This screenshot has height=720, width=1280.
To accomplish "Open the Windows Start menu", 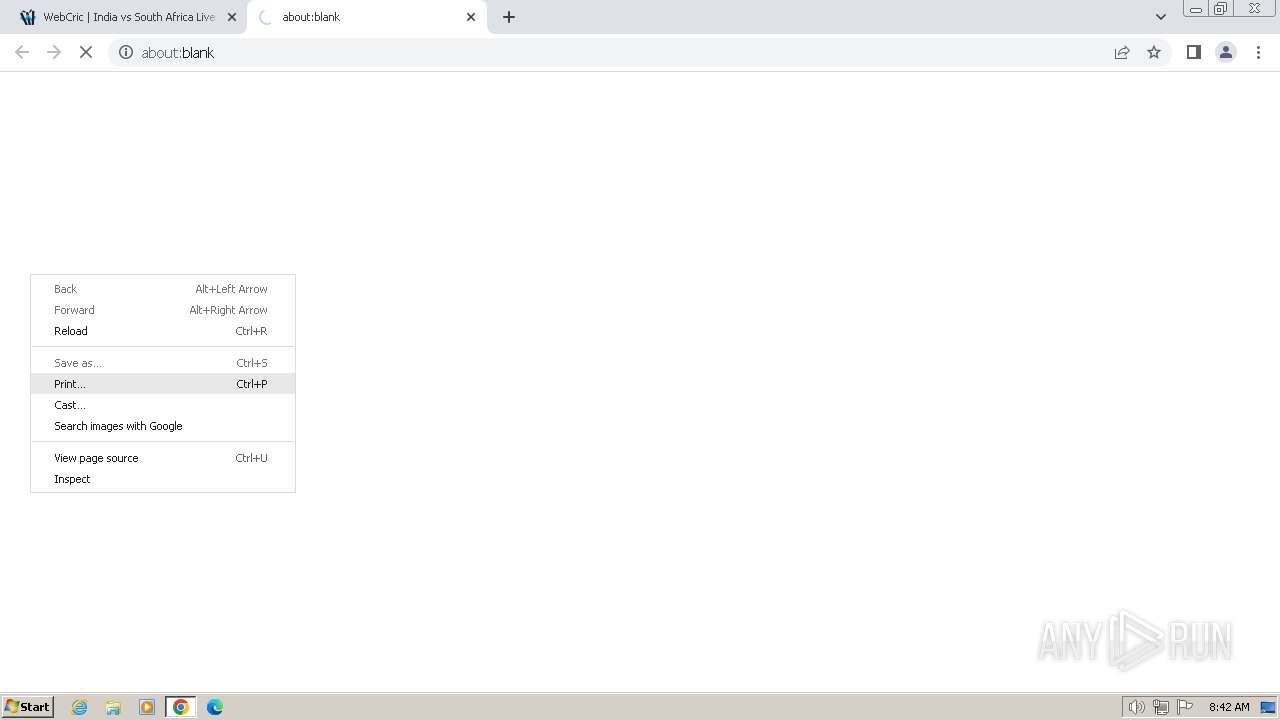I will coord(27,706).
